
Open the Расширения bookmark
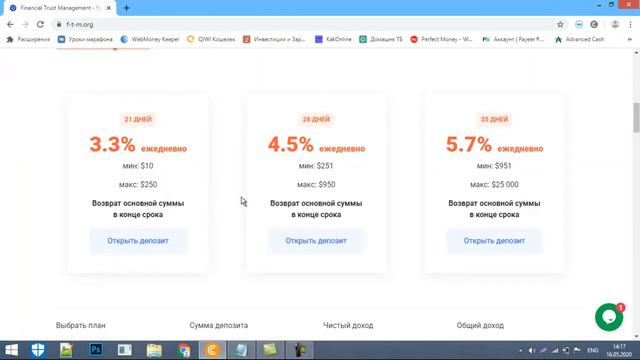[28, 39]
